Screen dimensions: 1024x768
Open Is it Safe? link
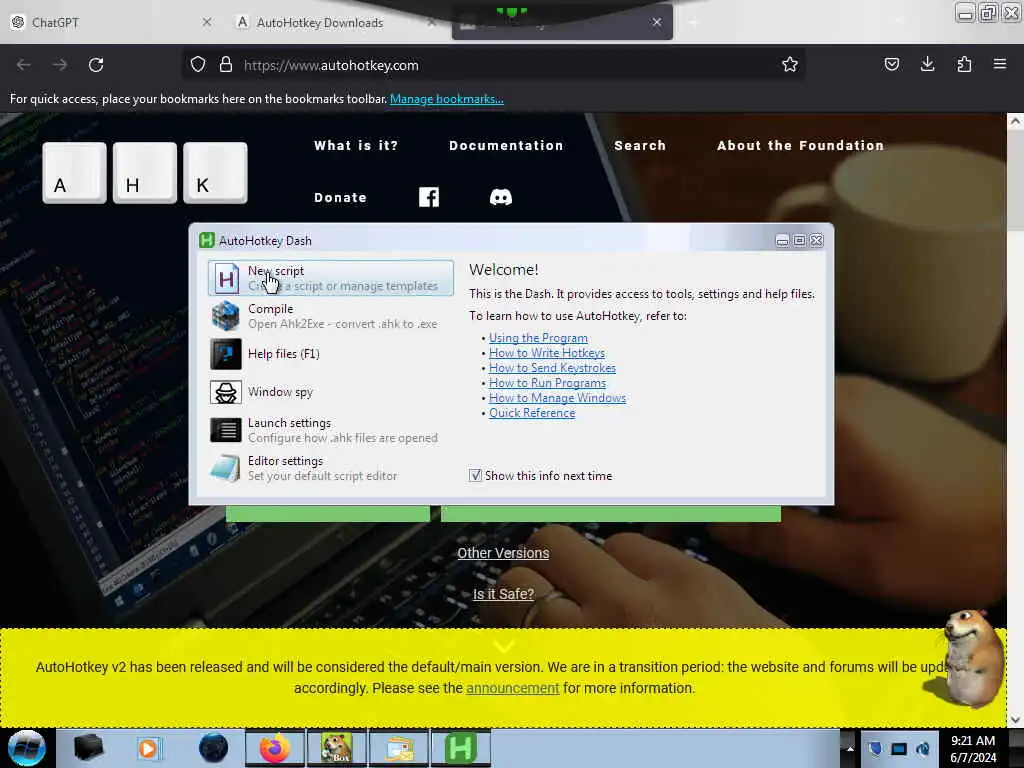tap(503, 594)
